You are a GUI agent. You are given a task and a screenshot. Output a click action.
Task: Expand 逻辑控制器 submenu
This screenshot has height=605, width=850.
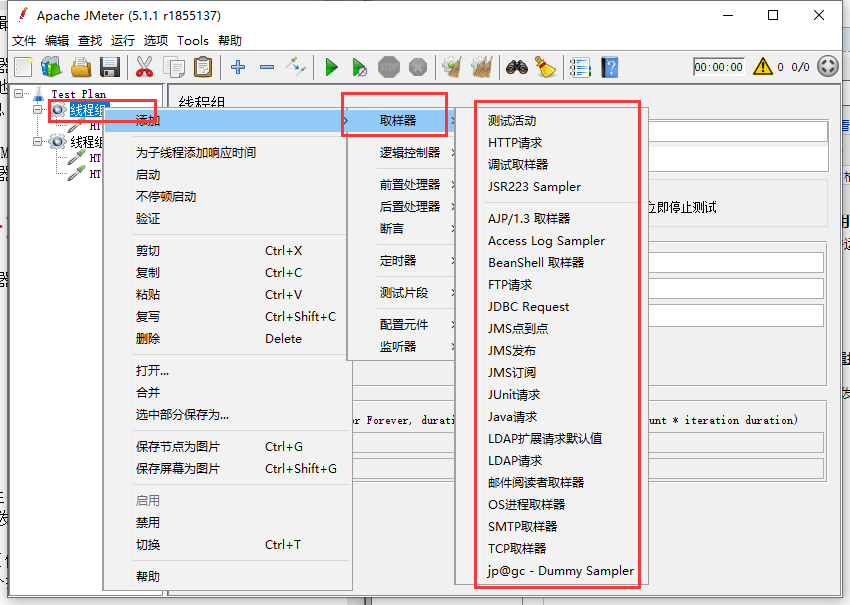coord(401,153)
